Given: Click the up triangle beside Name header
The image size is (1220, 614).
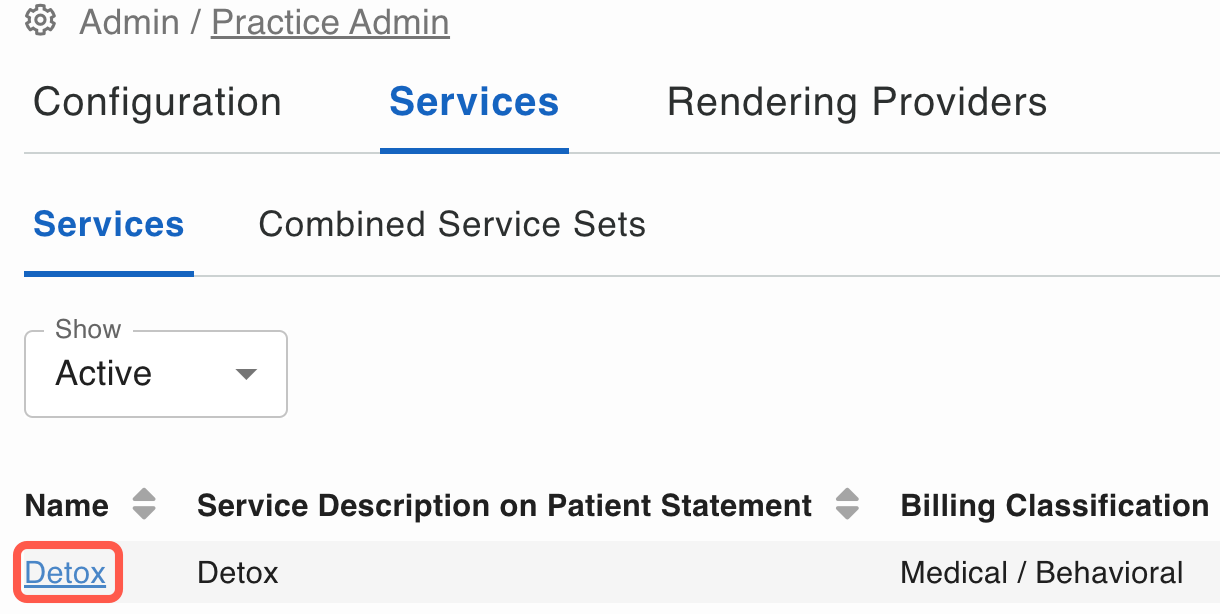Looking at the screenshot, I should coord(144,495).
